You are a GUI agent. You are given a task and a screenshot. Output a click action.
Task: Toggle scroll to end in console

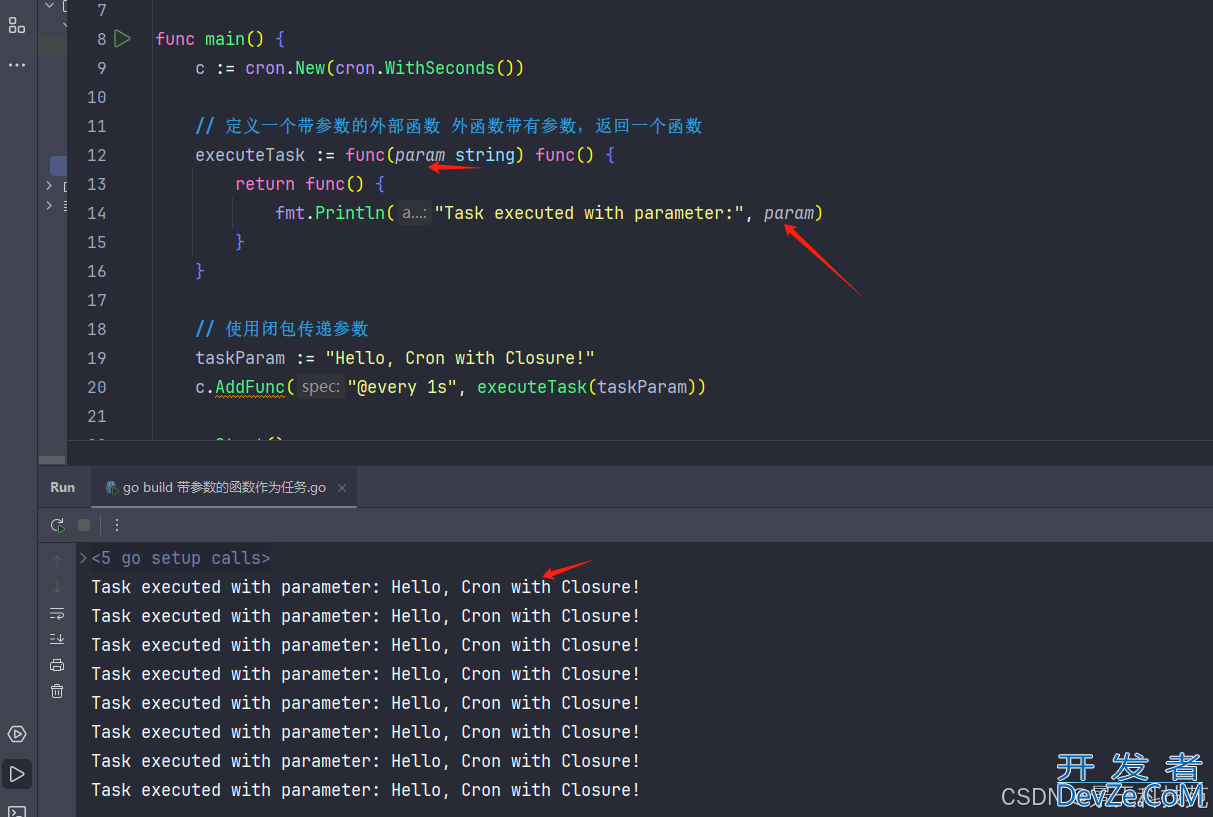(x=57, y=639)
